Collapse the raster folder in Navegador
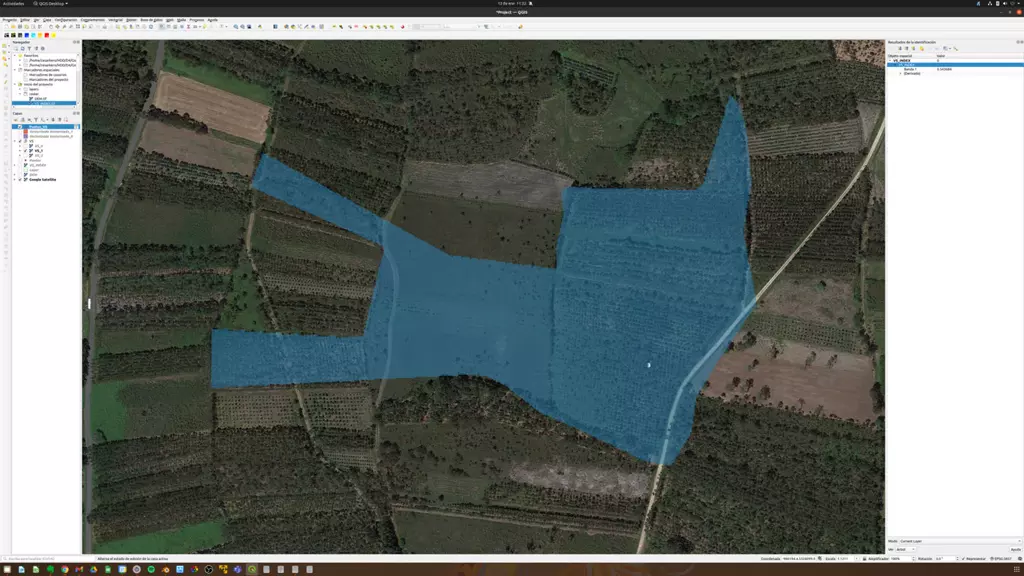This screenshot has height=576, width=1024. pos(20,94)
